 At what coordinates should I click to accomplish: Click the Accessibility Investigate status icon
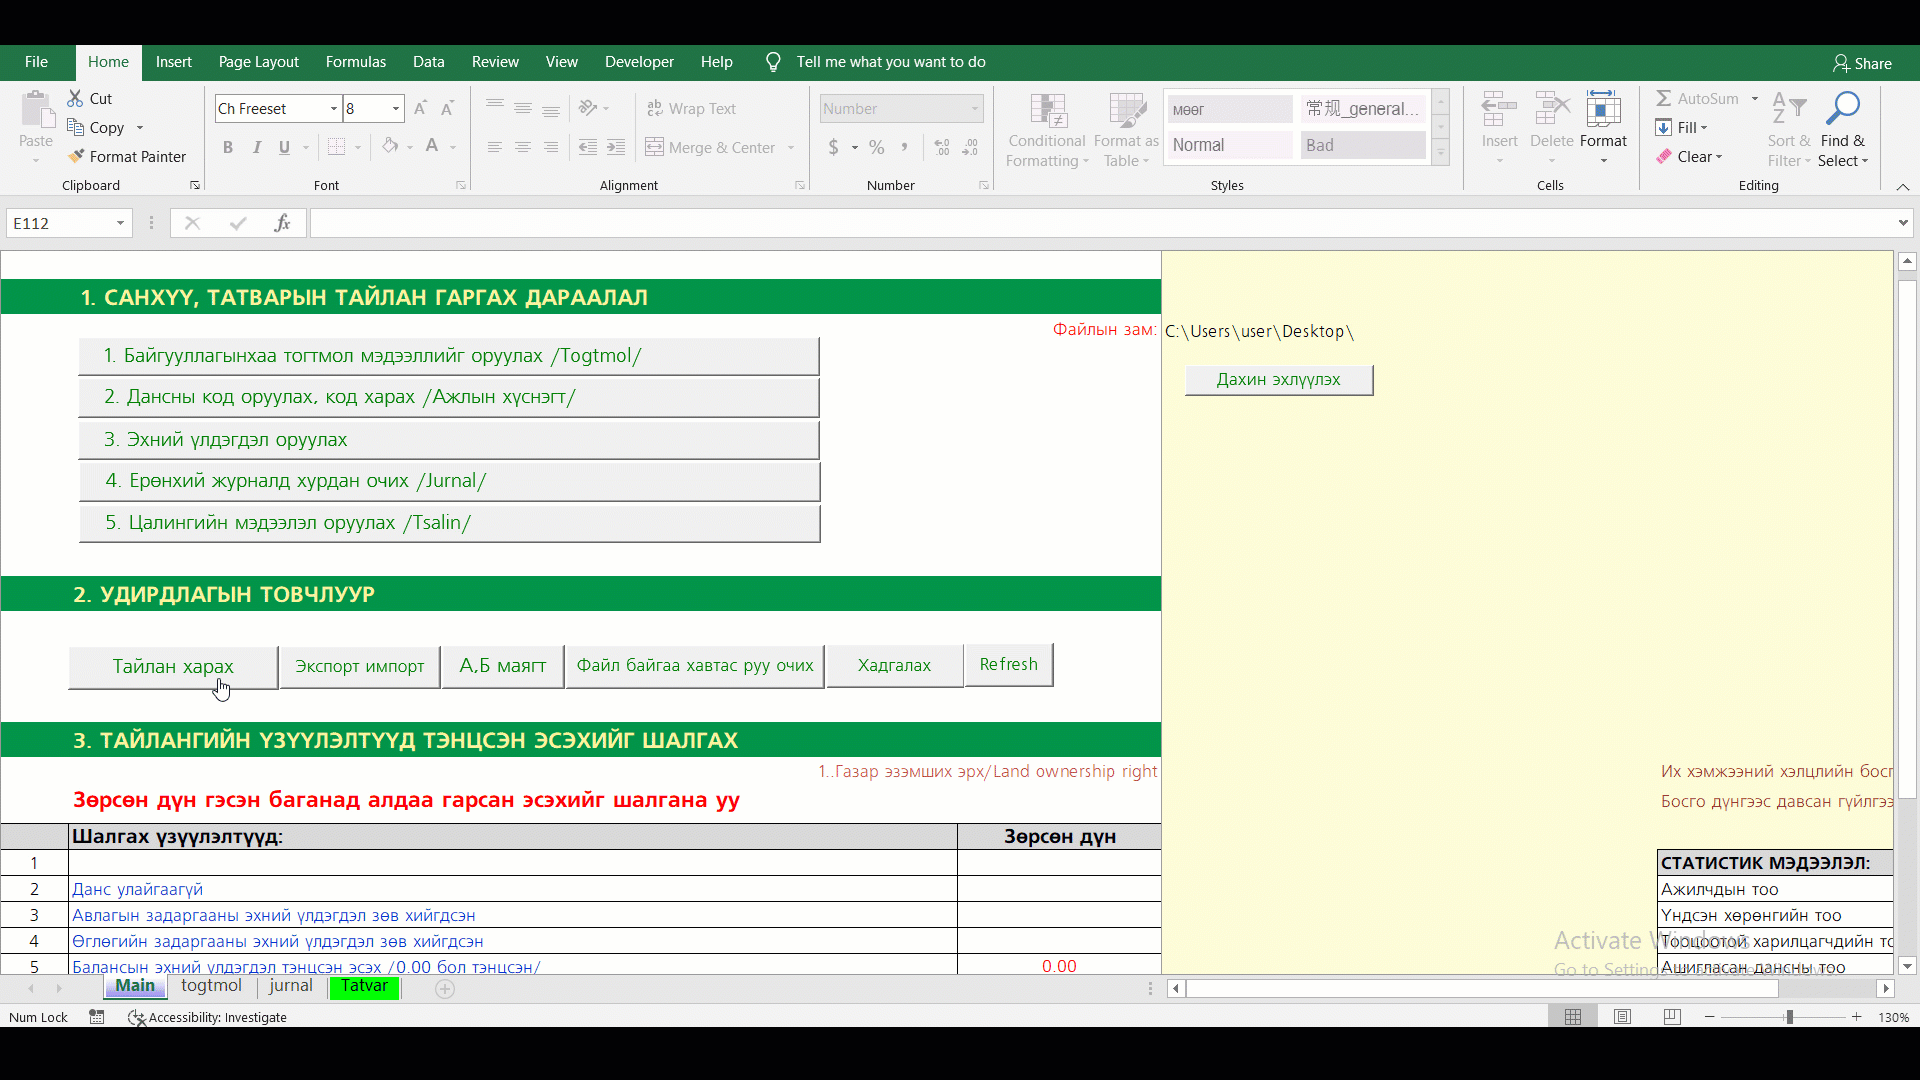pos(136,1017)
